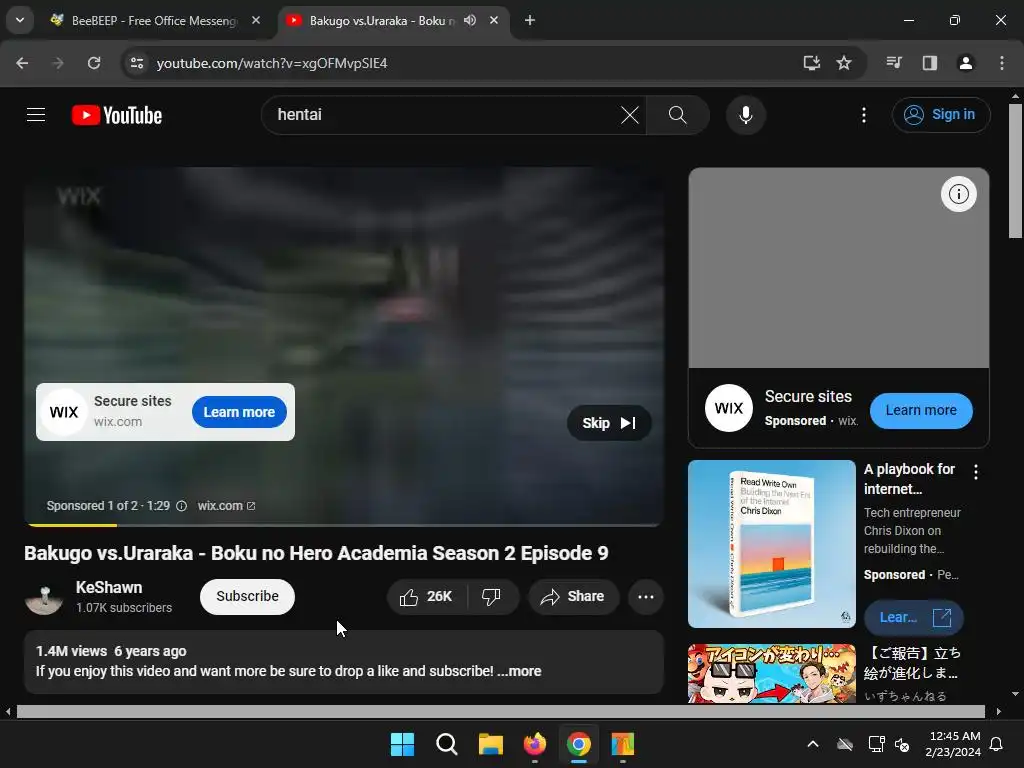The image size is (1024, 768).
Task: Open the notification bell in system tray
Action: [997, 744]
